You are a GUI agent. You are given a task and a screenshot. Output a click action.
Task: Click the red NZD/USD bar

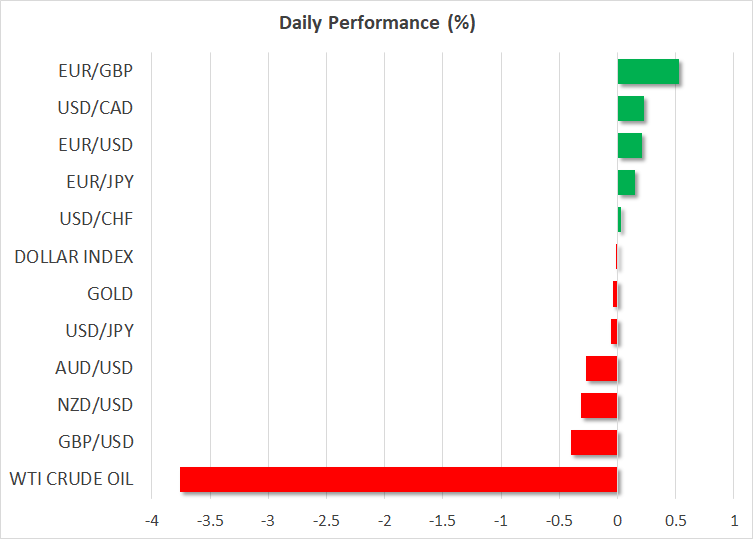coord(599,405)
